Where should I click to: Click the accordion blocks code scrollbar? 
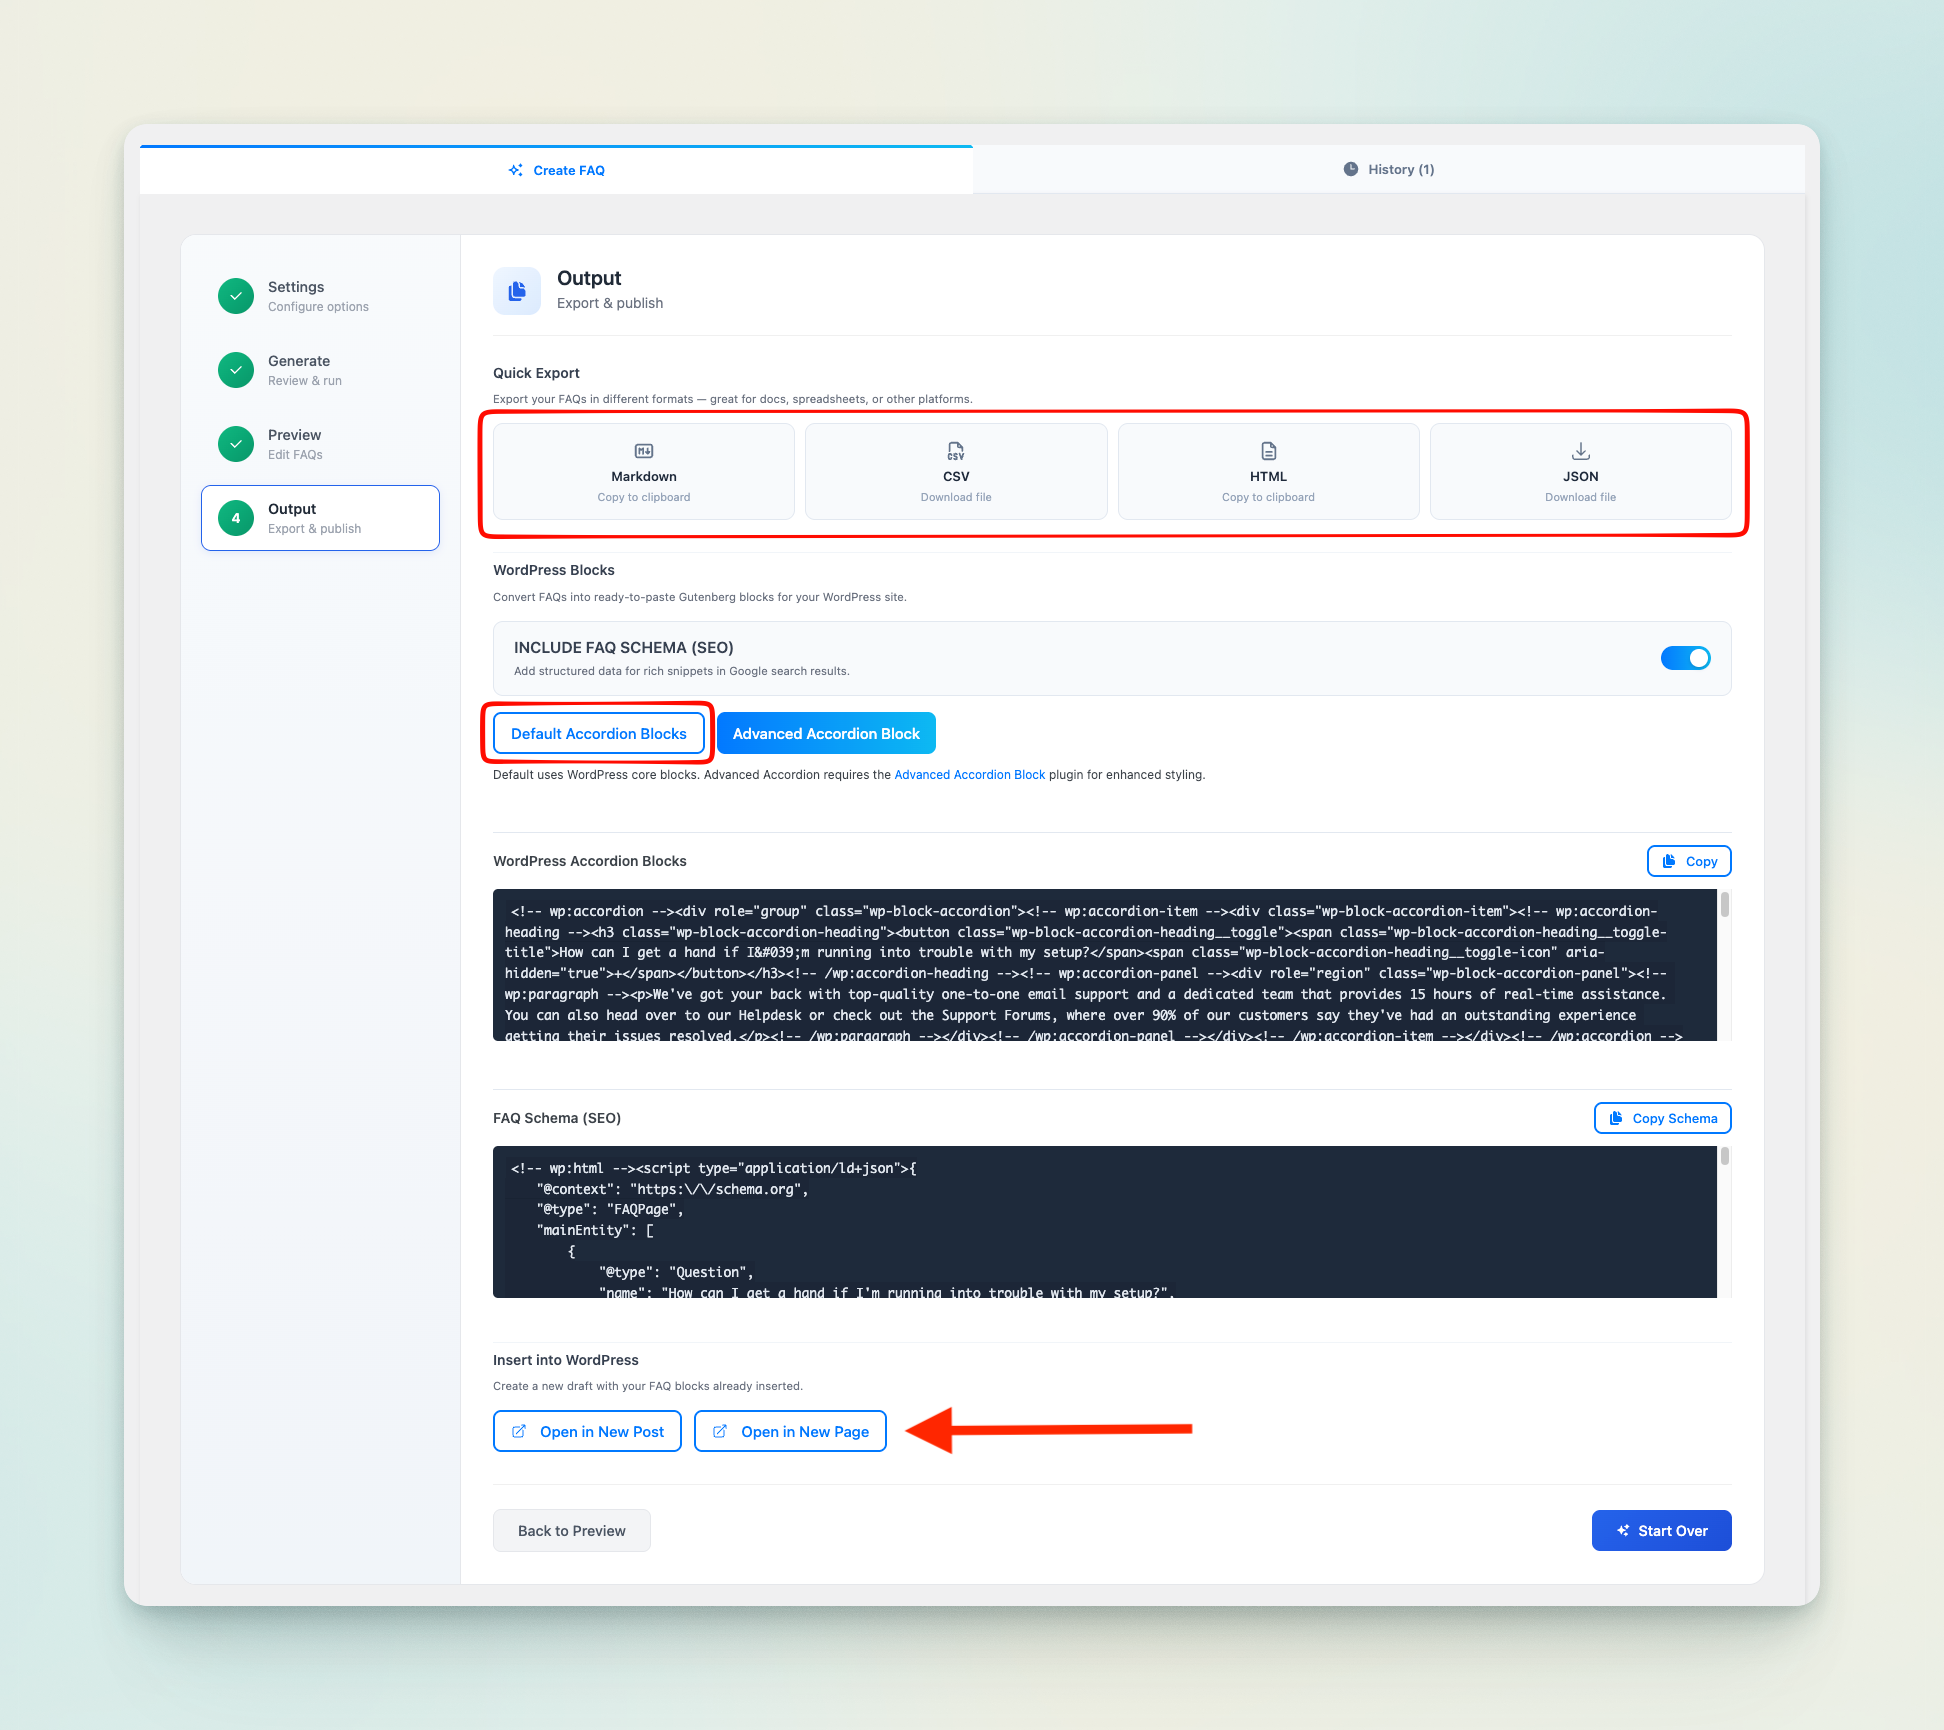pos(1725,906)
